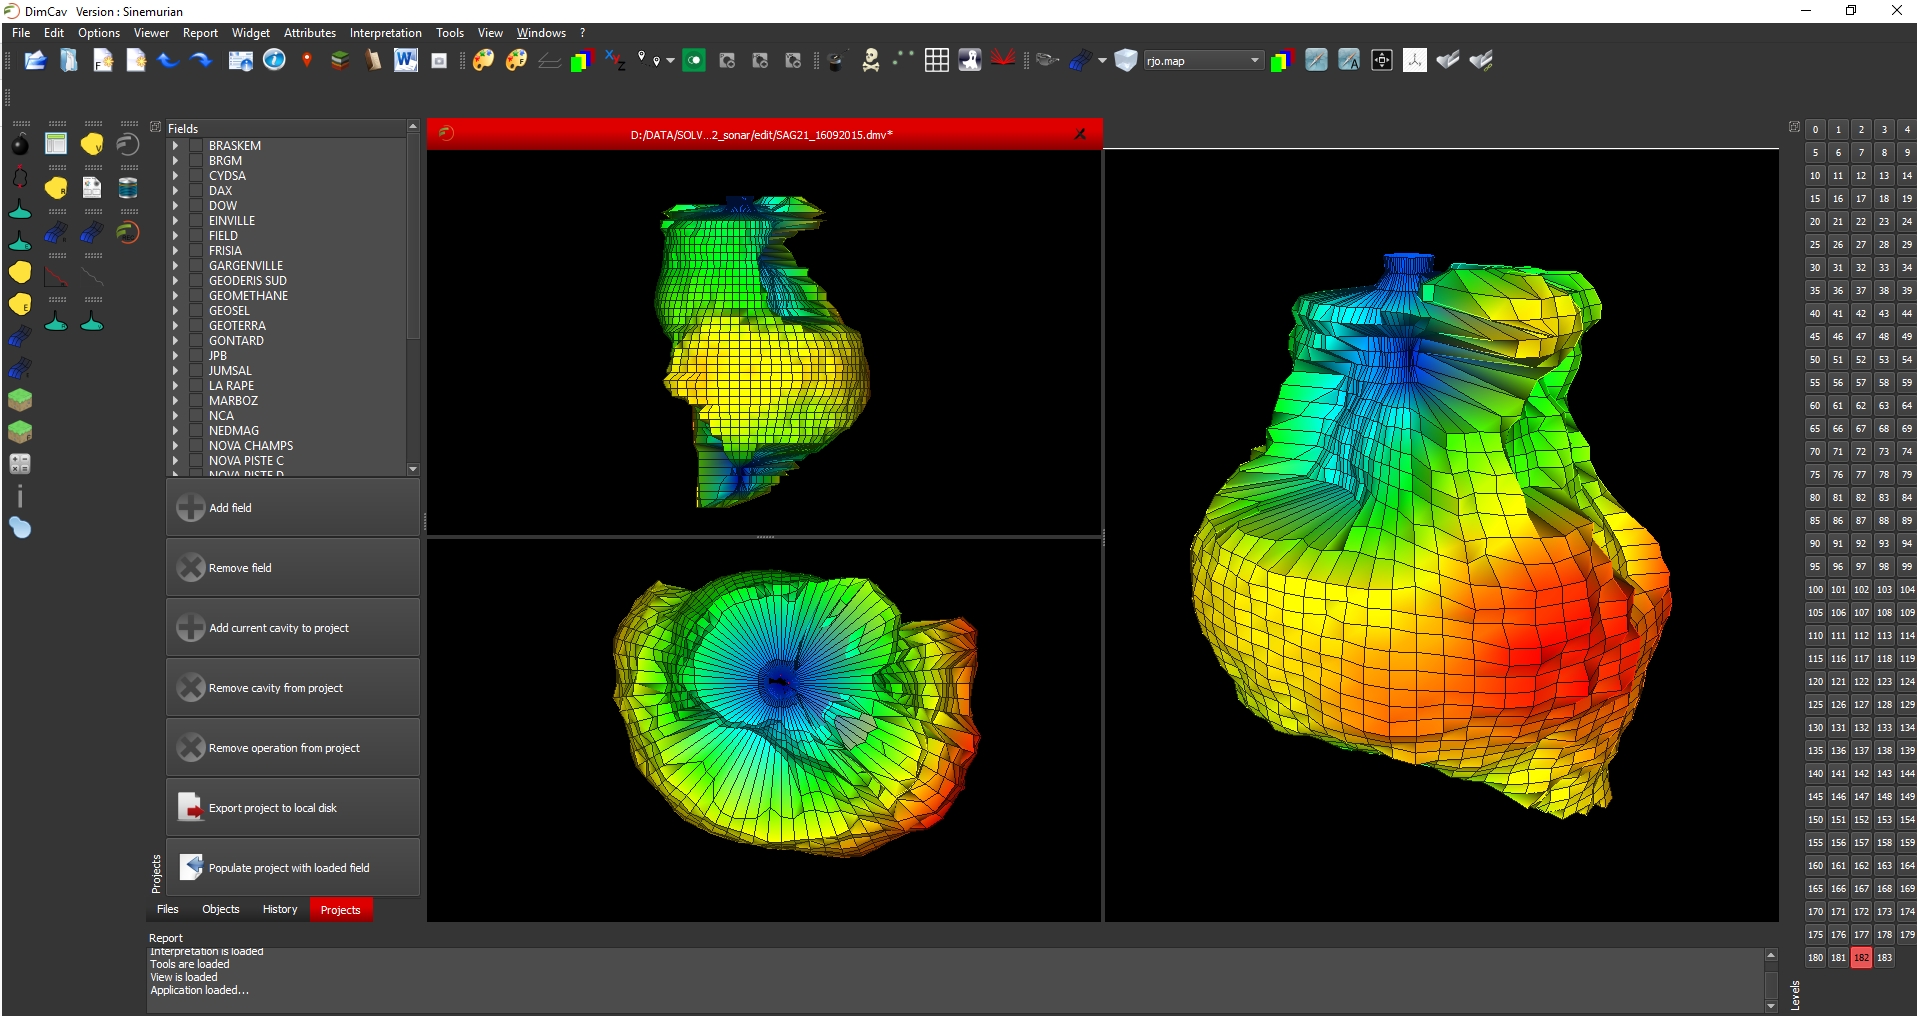Click the calculator icon in left sidebar
This screenshot has height=1016, width=1917.
20,464
